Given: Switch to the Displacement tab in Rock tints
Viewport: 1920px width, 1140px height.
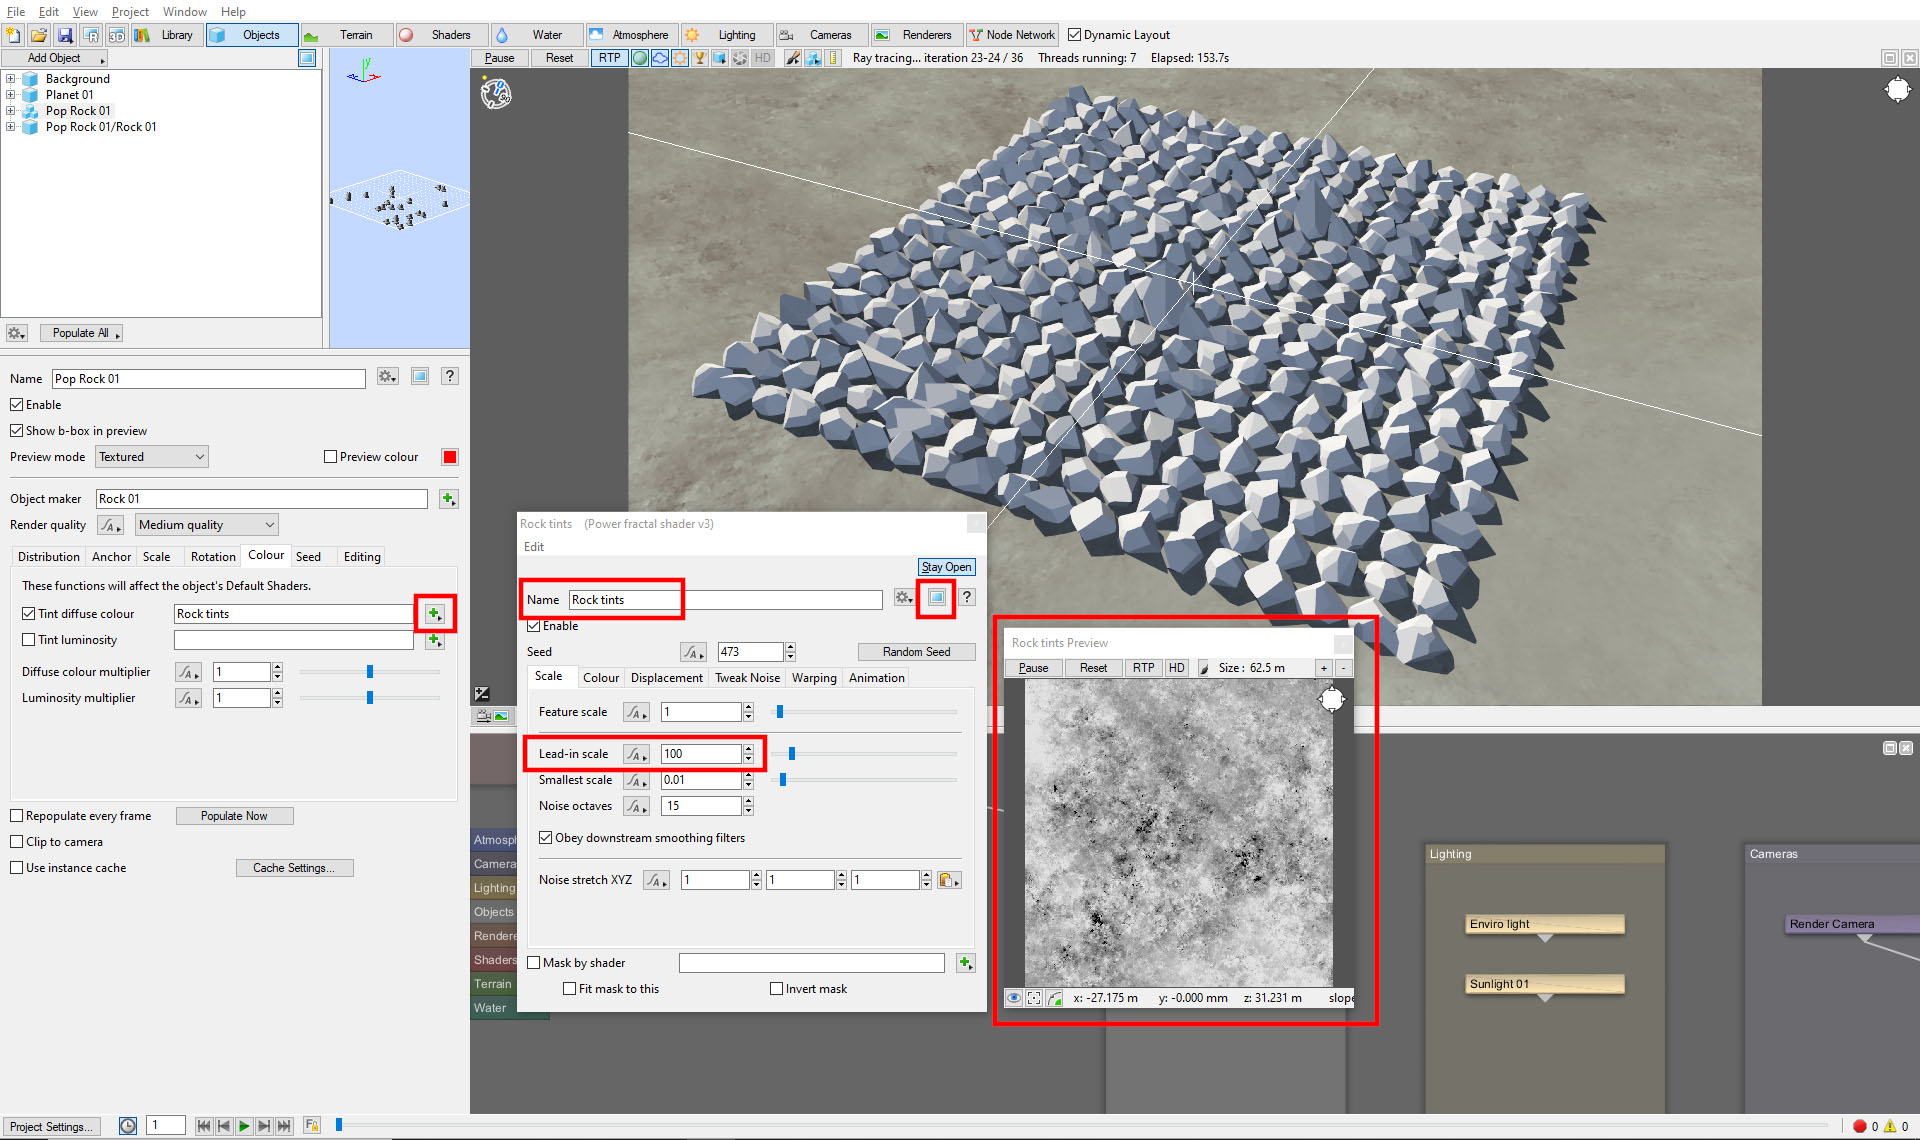Looking at the screenshot, I should click(666, 678).
